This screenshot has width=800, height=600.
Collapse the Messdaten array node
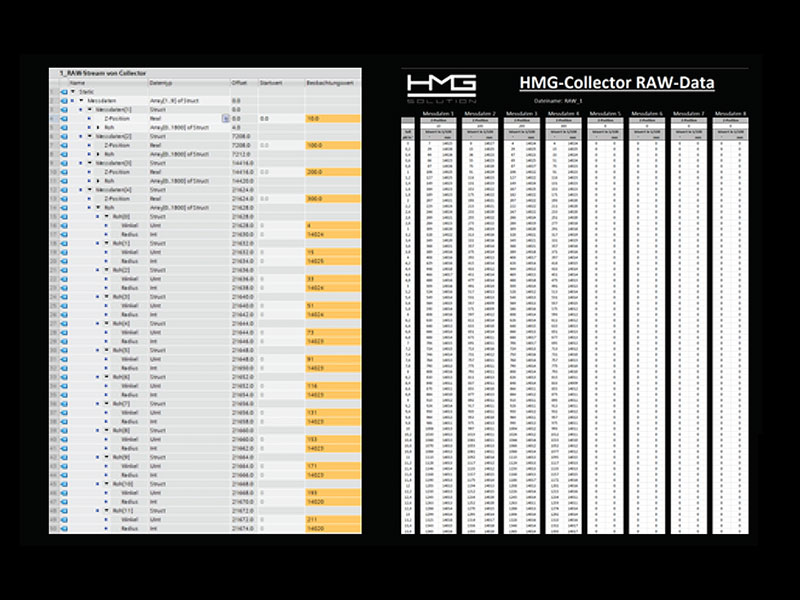81,101
